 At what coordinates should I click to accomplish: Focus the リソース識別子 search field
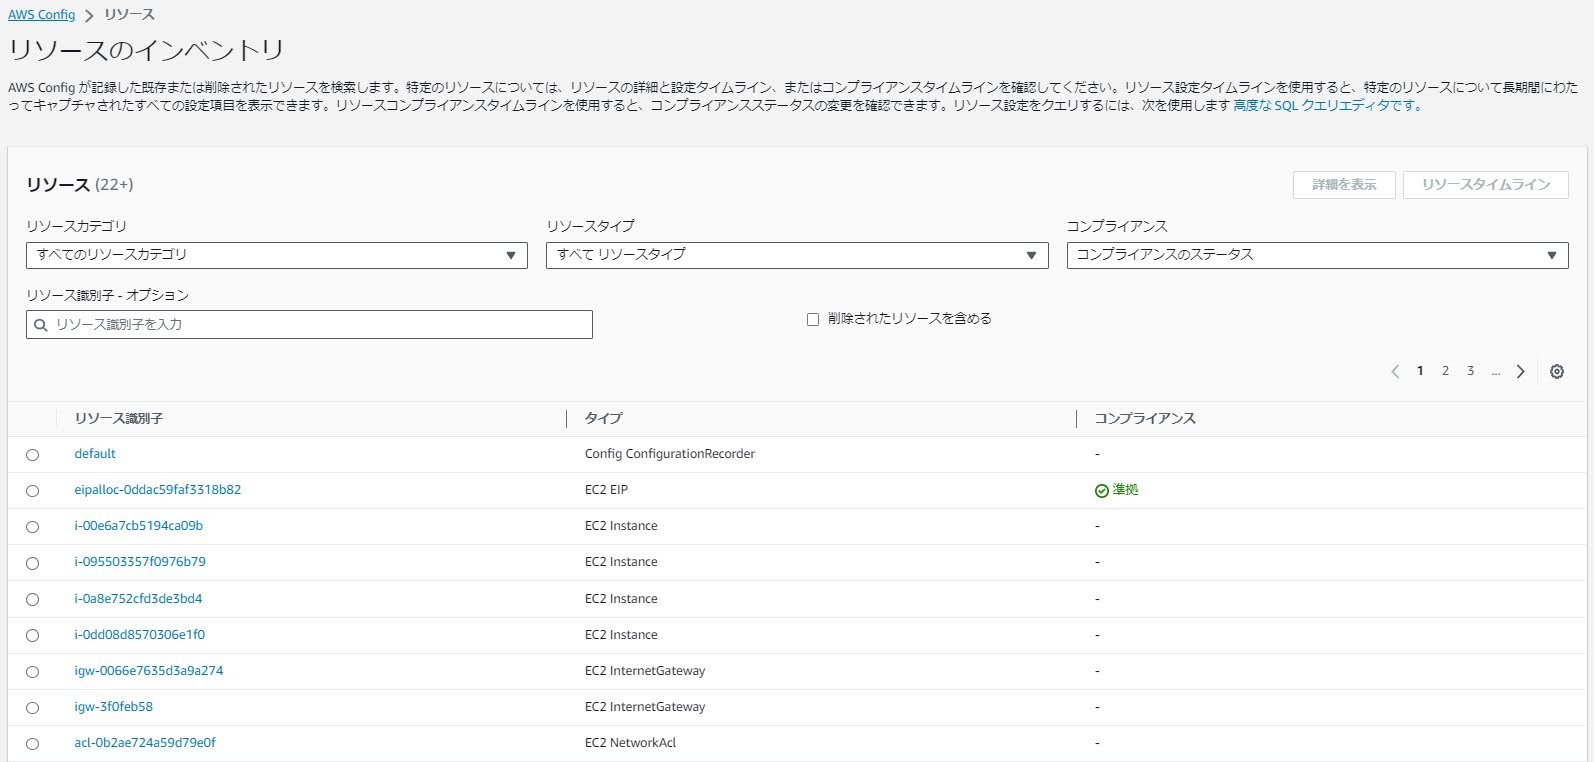tap(309, 325)
